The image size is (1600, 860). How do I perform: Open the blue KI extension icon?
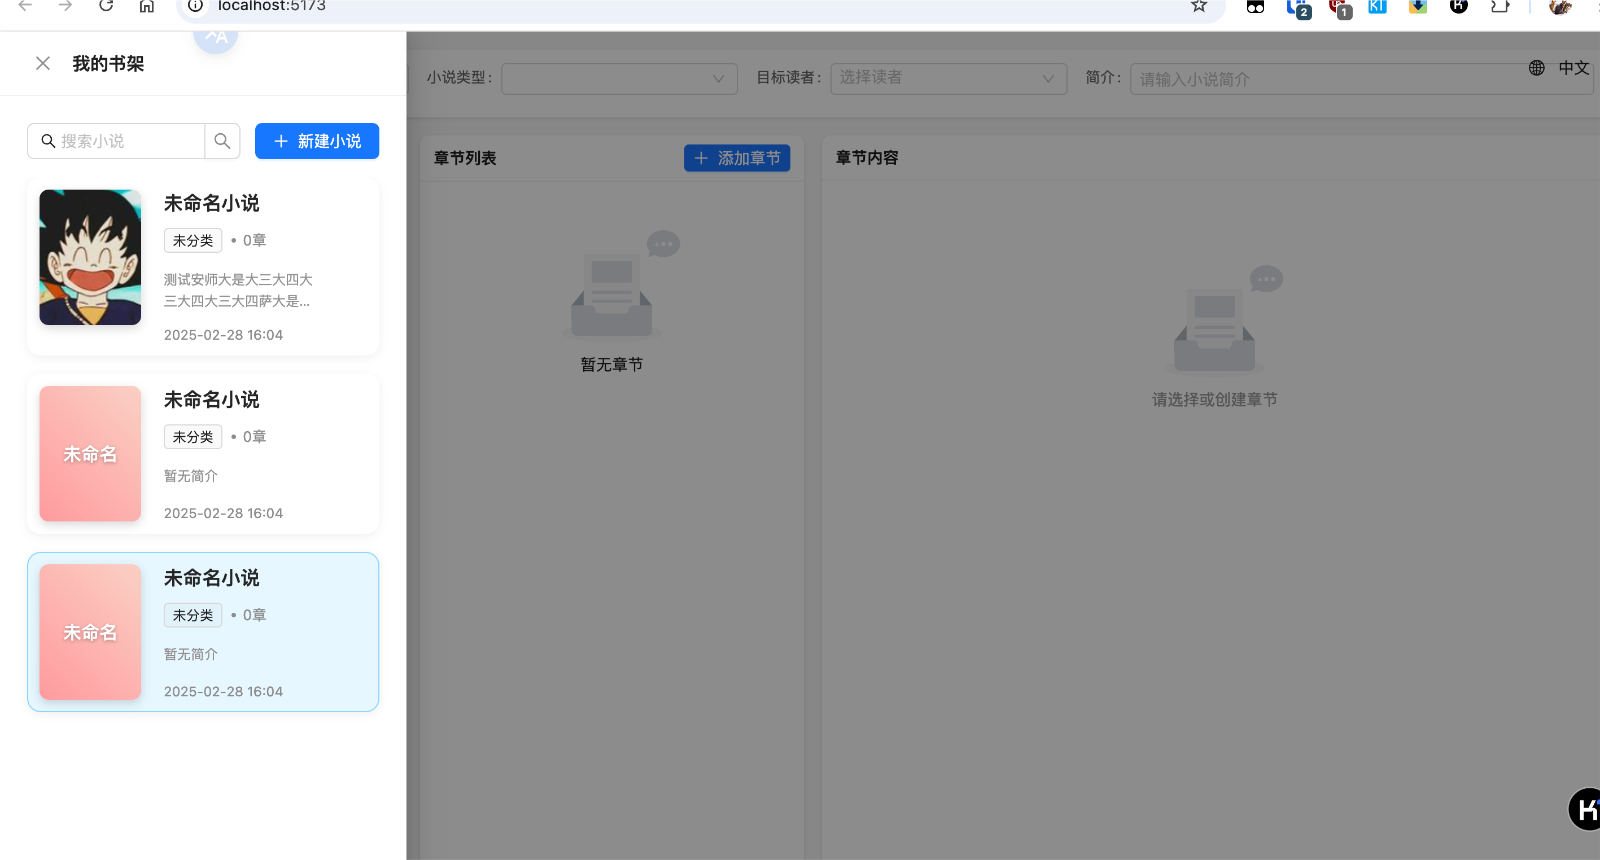(x=1377, y=6)
